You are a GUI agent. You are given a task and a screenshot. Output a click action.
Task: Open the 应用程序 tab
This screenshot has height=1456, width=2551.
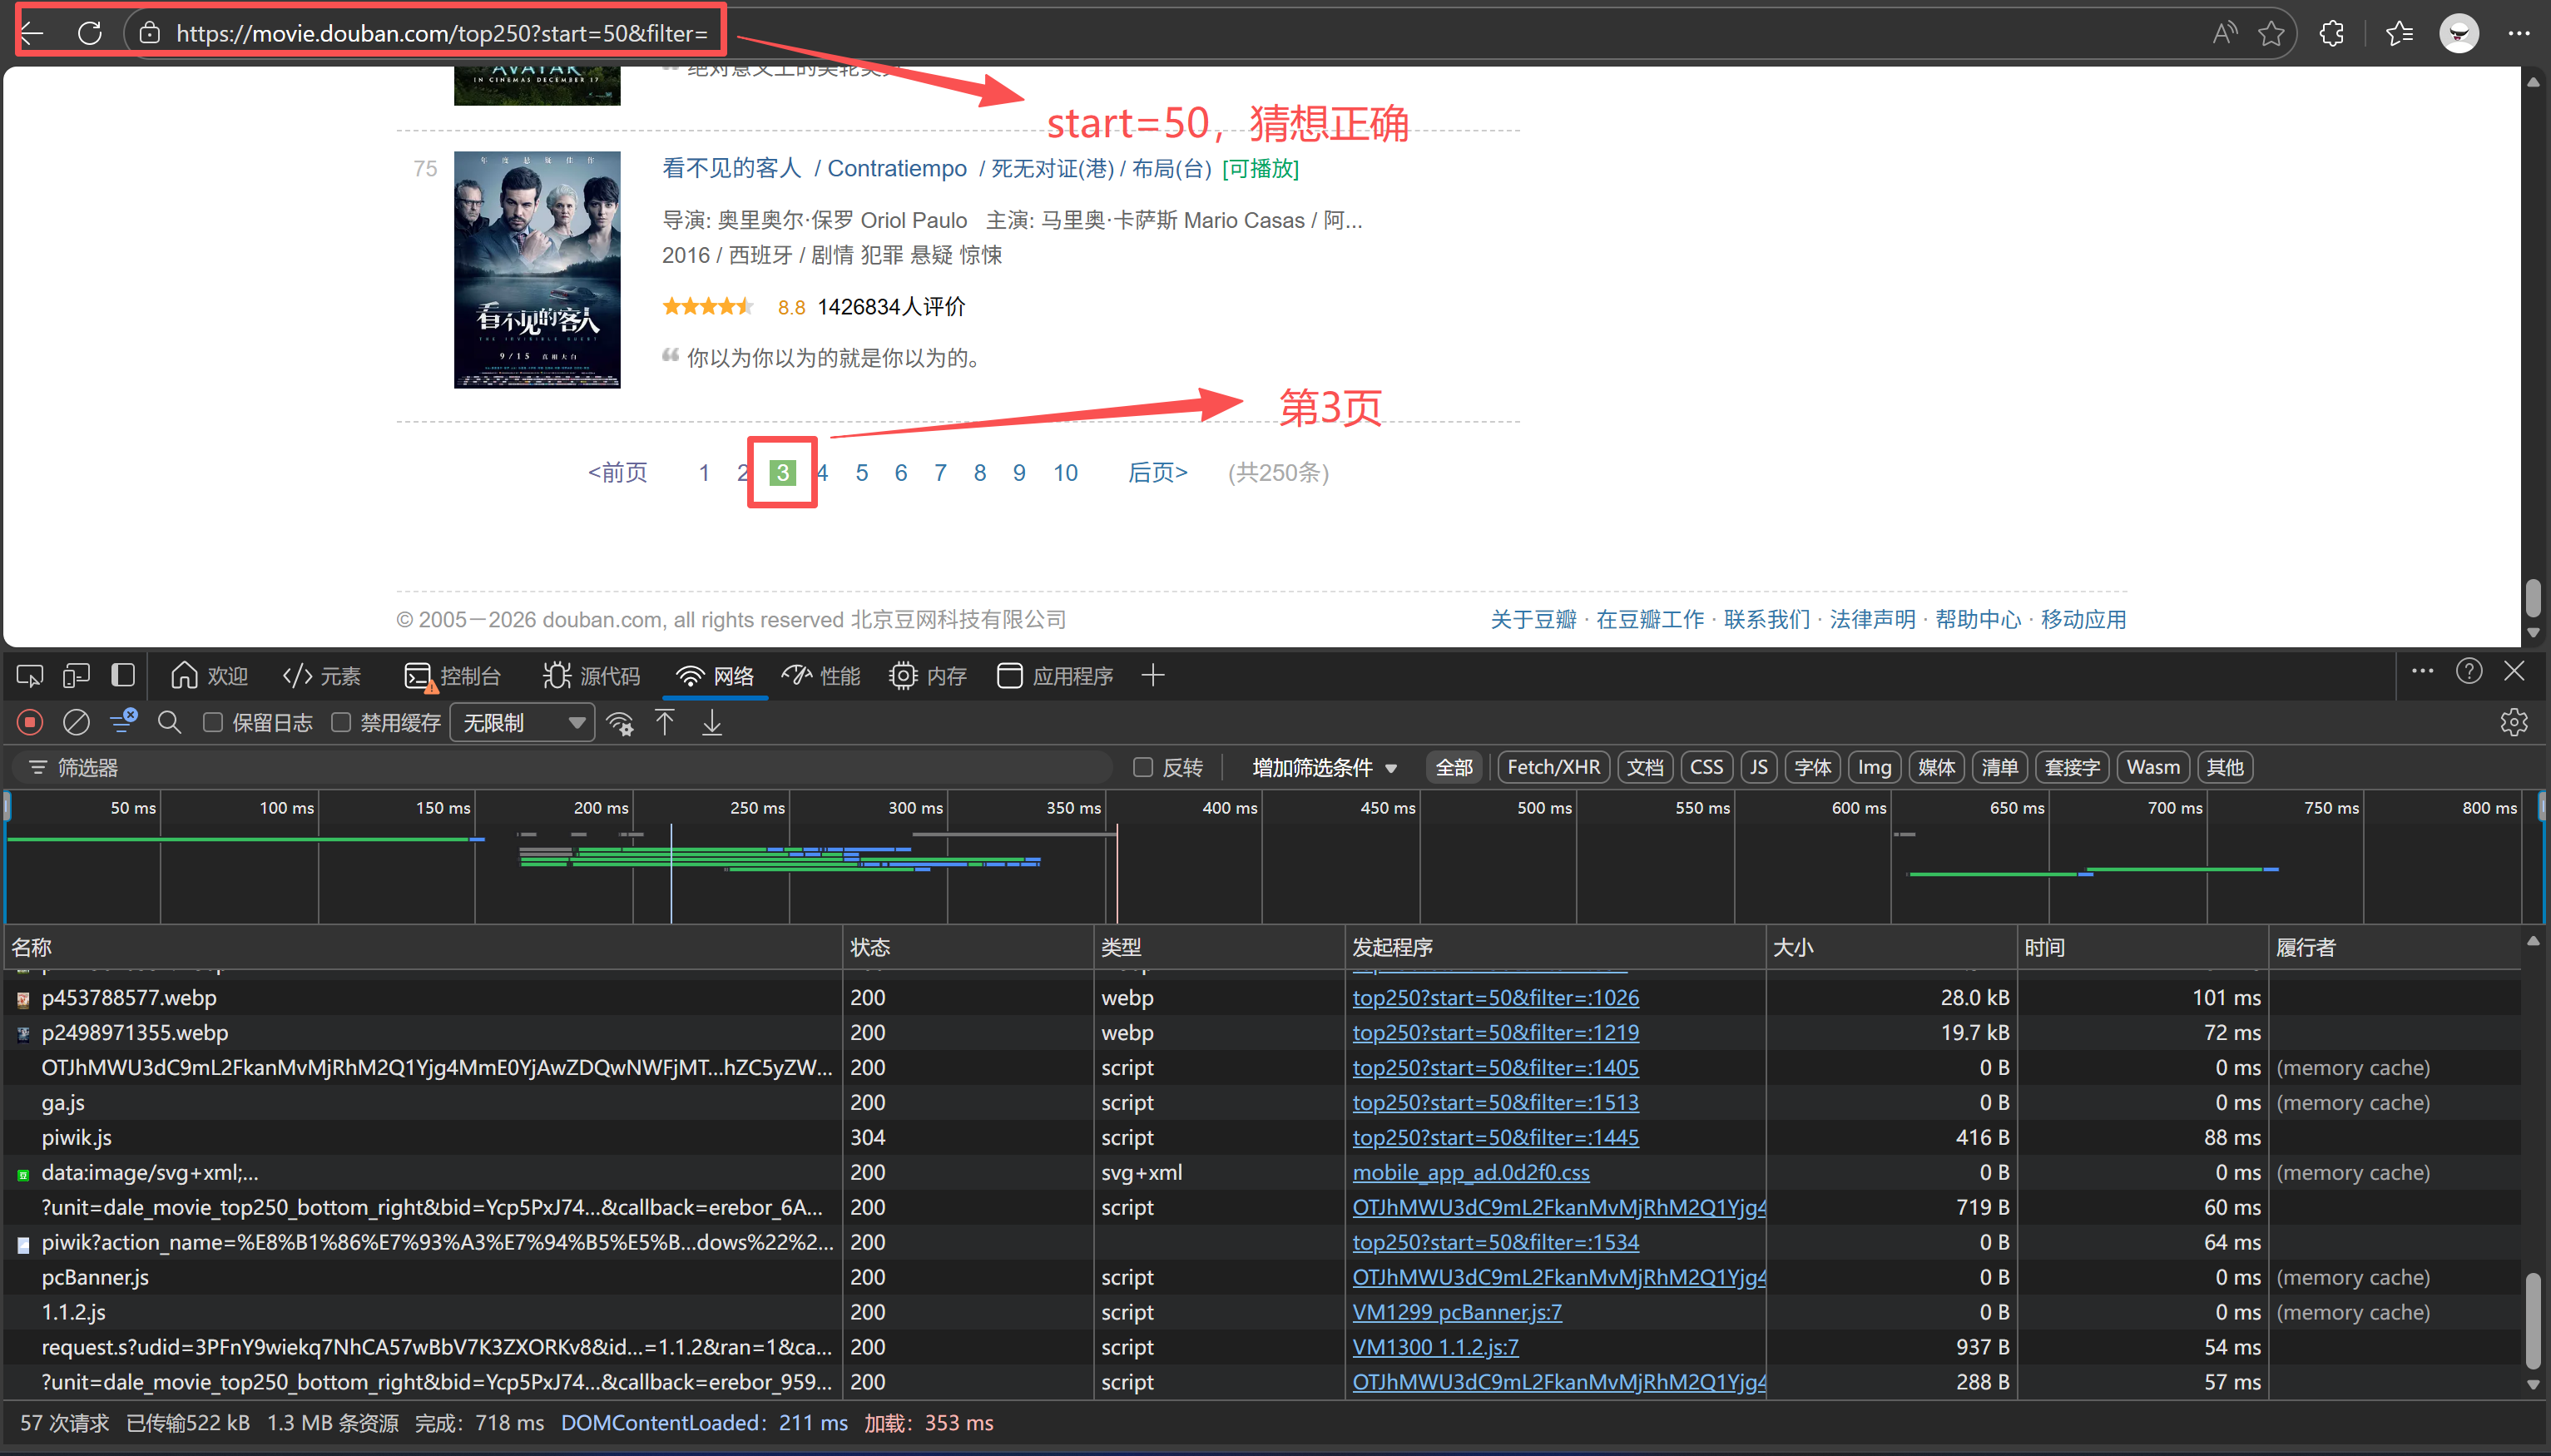pos(1055,676)
